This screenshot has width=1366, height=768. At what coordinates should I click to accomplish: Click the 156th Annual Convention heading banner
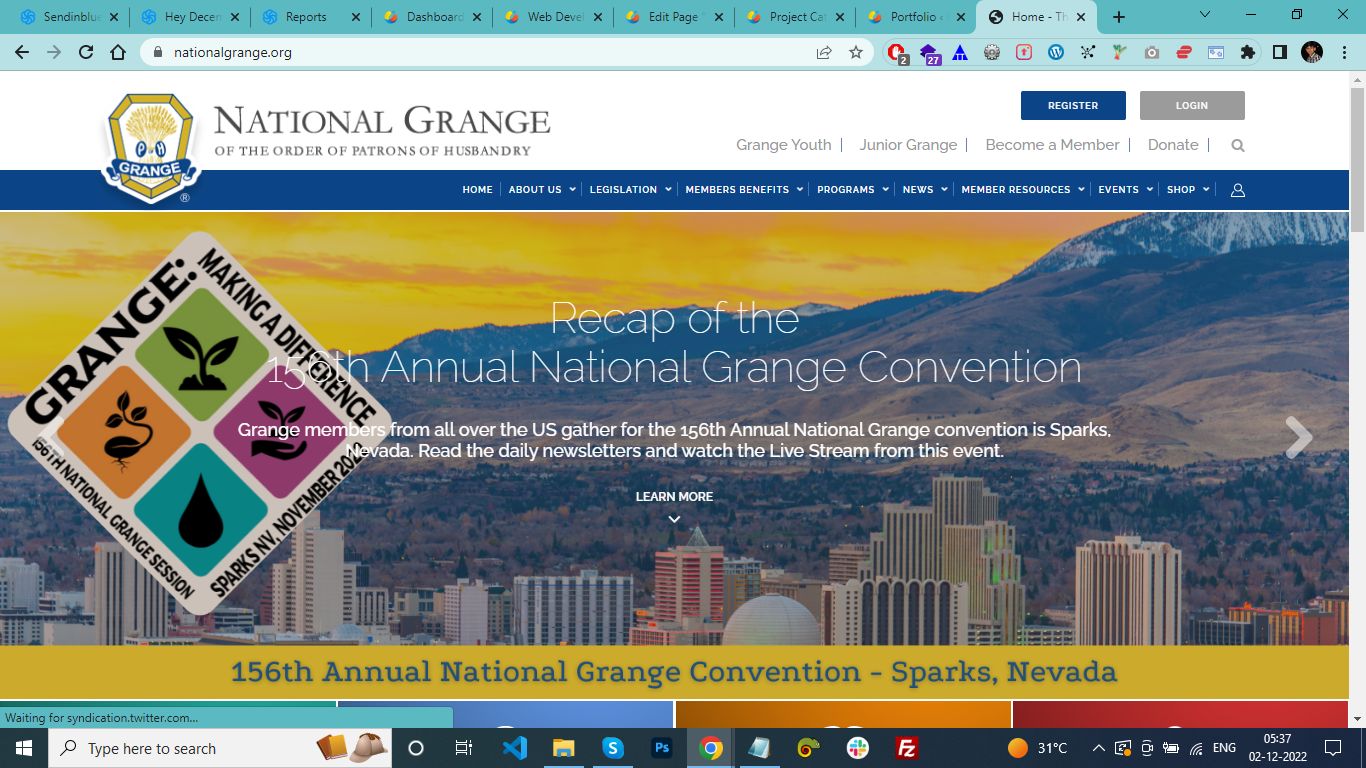pos(674,672)
